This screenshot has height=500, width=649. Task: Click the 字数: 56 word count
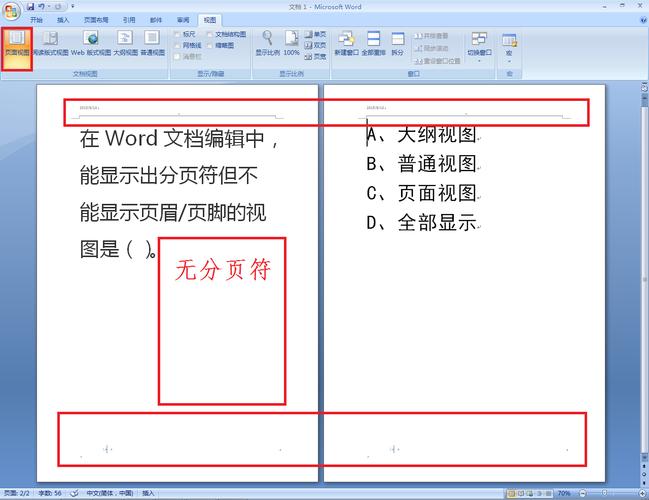tap(50, 493)
